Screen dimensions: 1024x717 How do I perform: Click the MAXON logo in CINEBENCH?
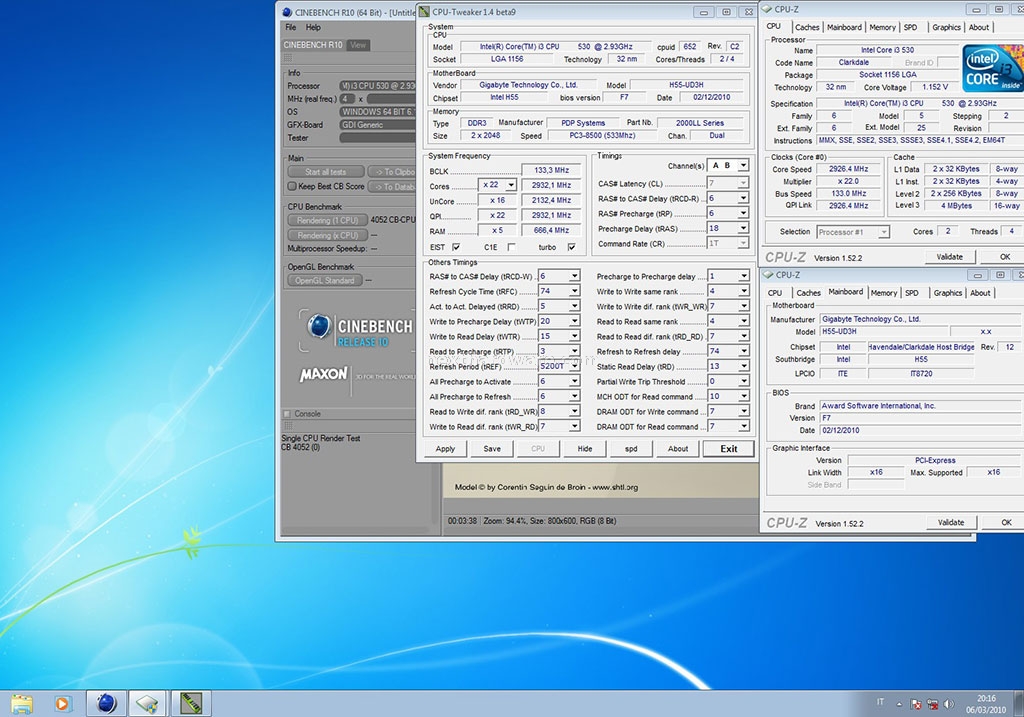tap(323, 375)
